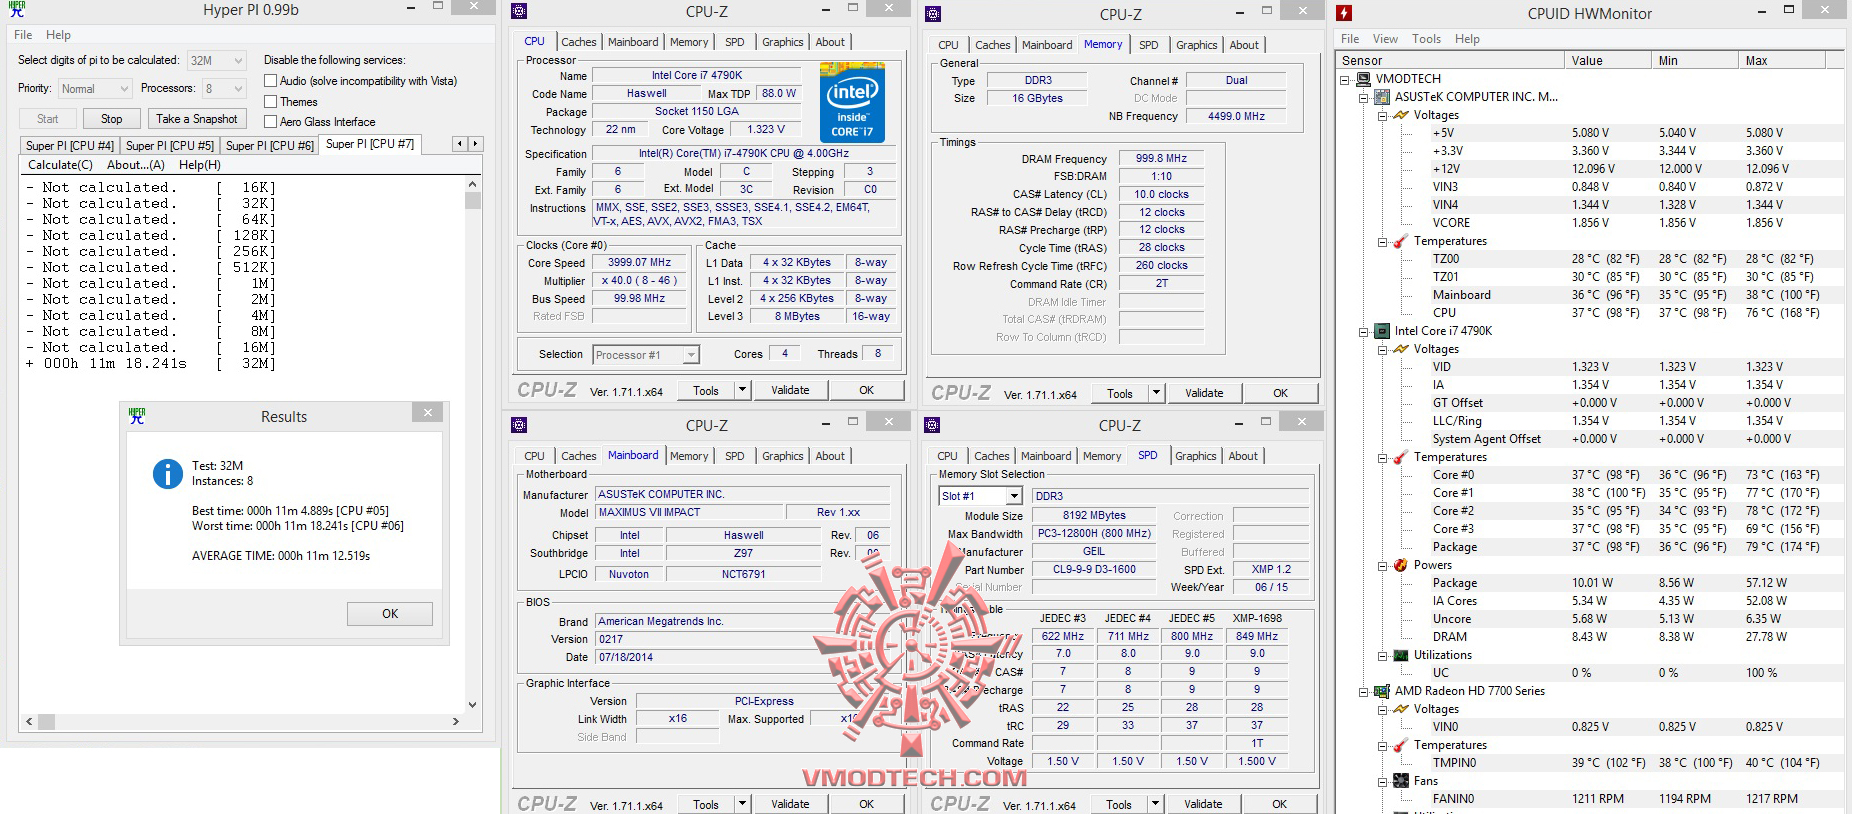
Task: Click the Voltages icon under Intel Core i7 4790K
Action: 1401,349
